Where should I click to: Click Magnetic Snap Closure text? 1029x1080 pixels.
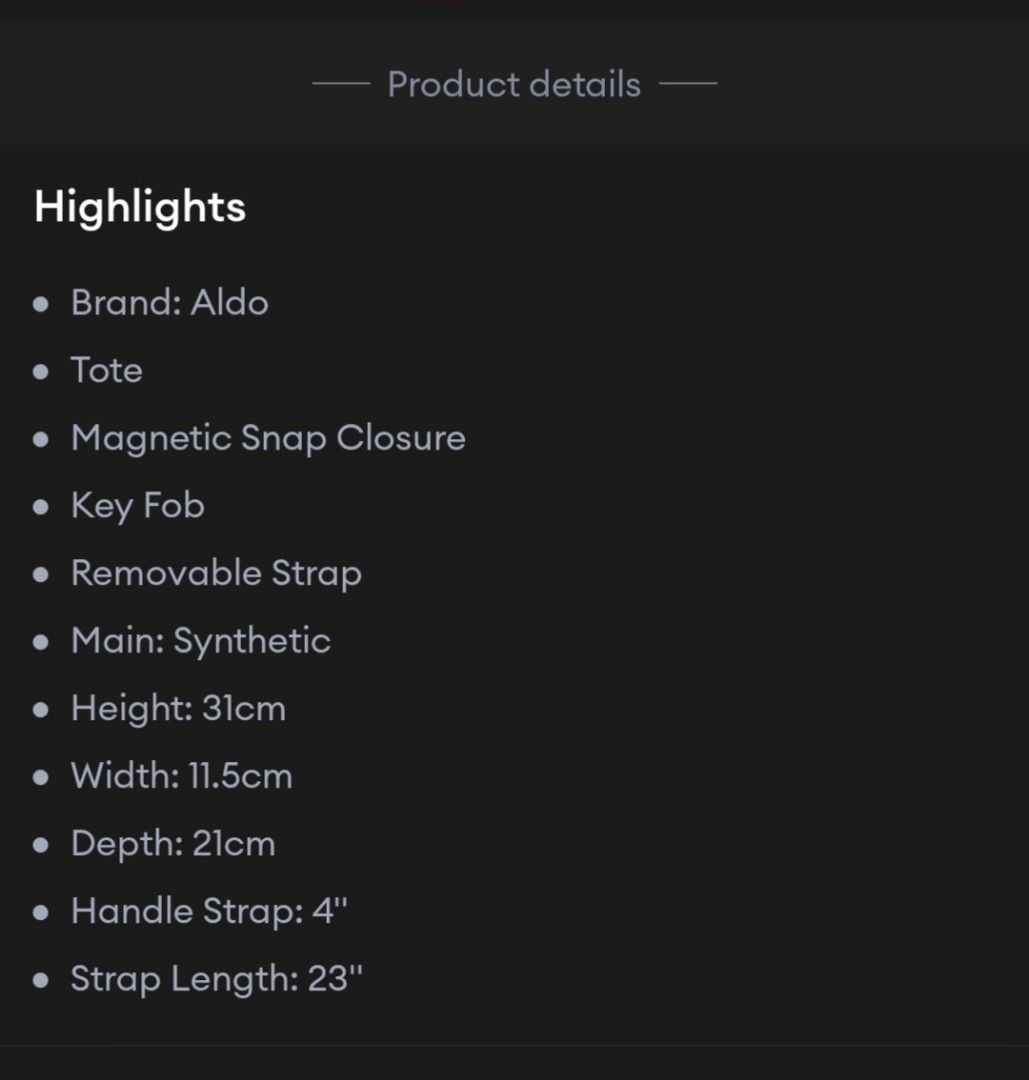point(268,438)
